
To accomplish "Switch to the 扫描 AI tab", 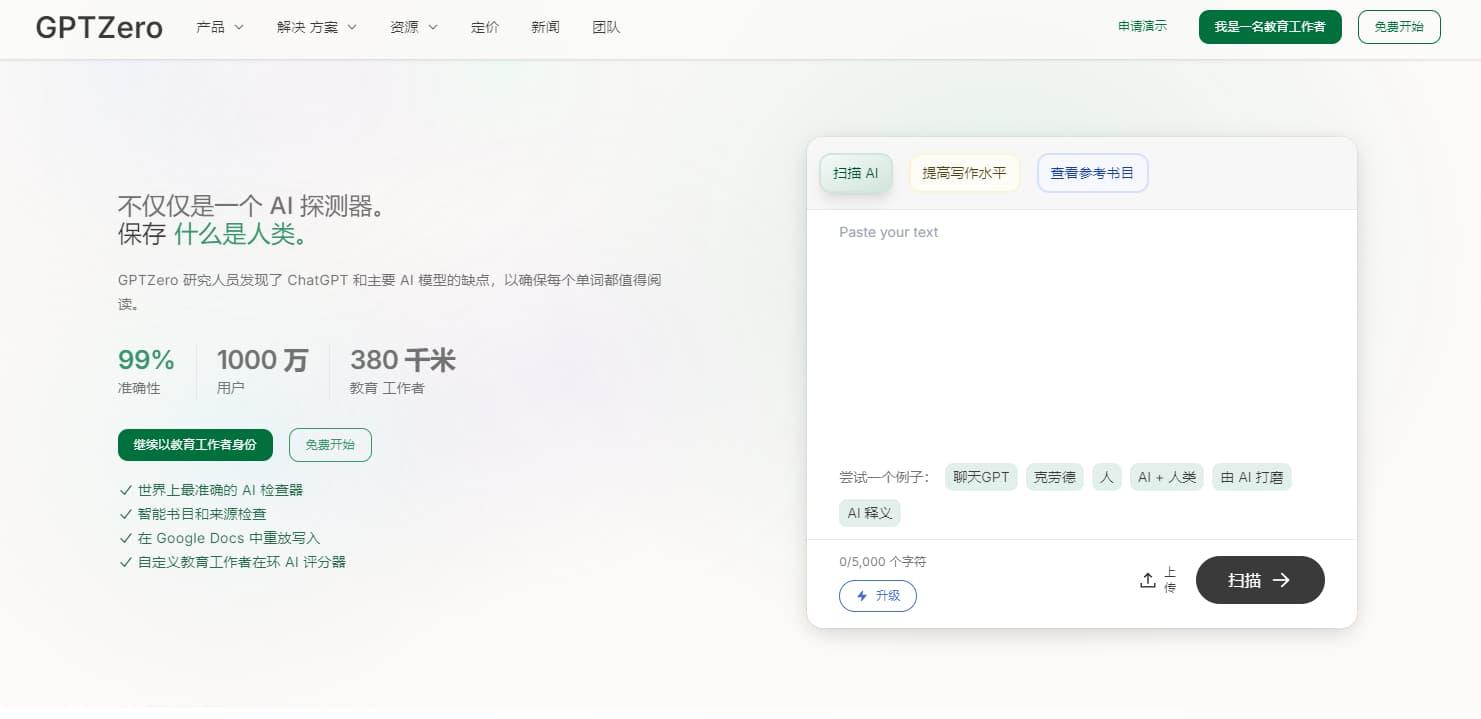I will pos(855,172).
